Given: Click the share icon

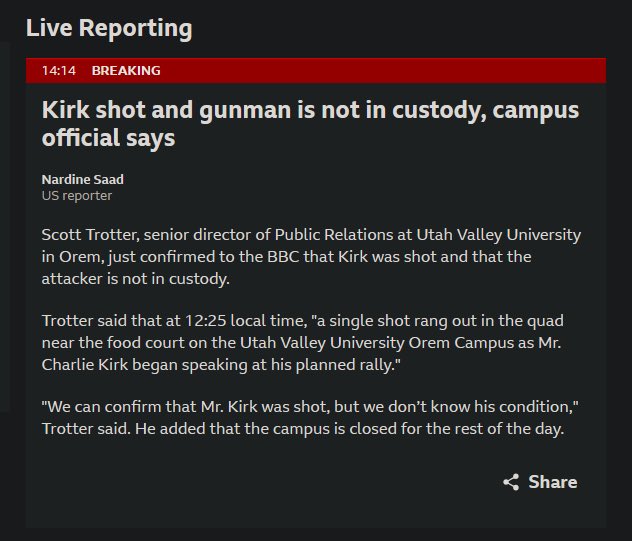Looking at the screenshot, I should coord(511,482).
